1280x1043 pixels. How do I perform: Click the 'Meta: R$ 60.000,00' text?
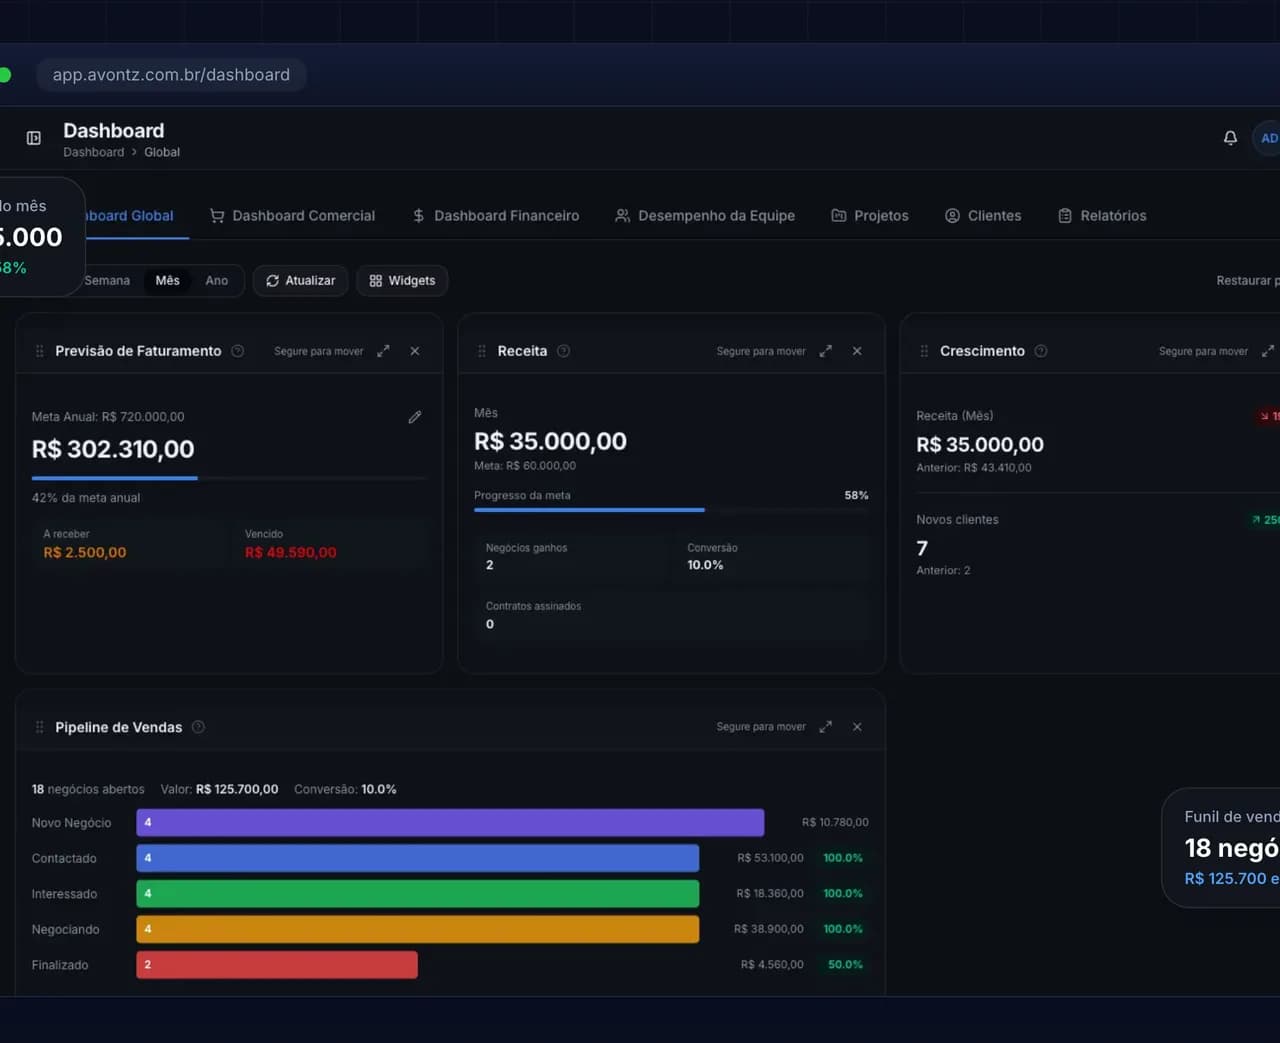click(x=525, y=466)
